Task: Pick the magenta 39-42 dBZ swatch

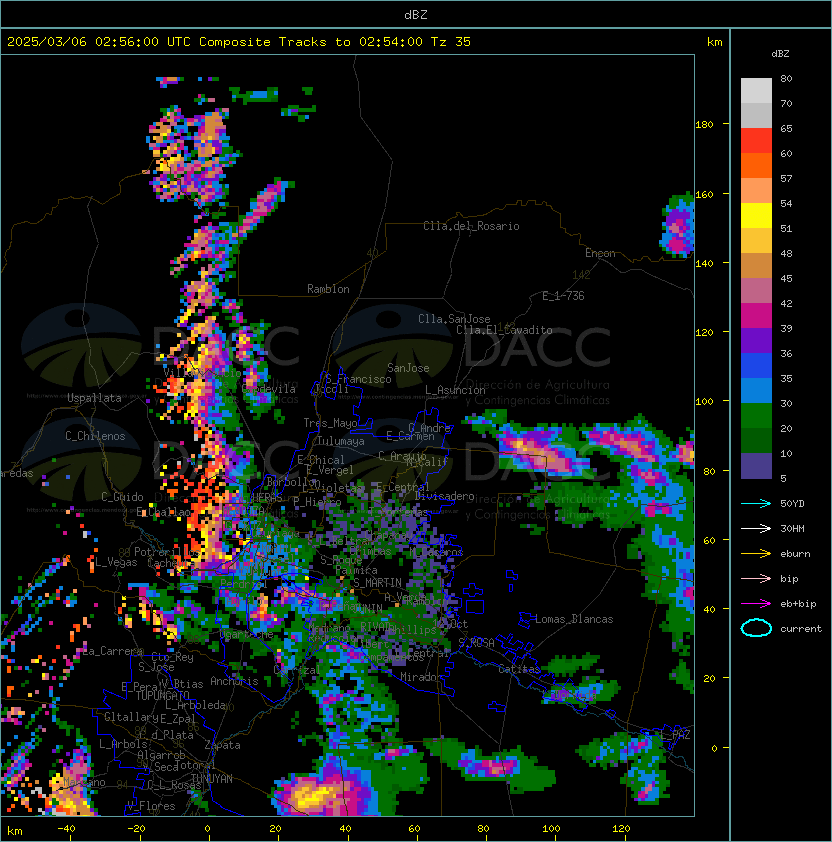Action: pyautogui.click(x=756, y=316)
